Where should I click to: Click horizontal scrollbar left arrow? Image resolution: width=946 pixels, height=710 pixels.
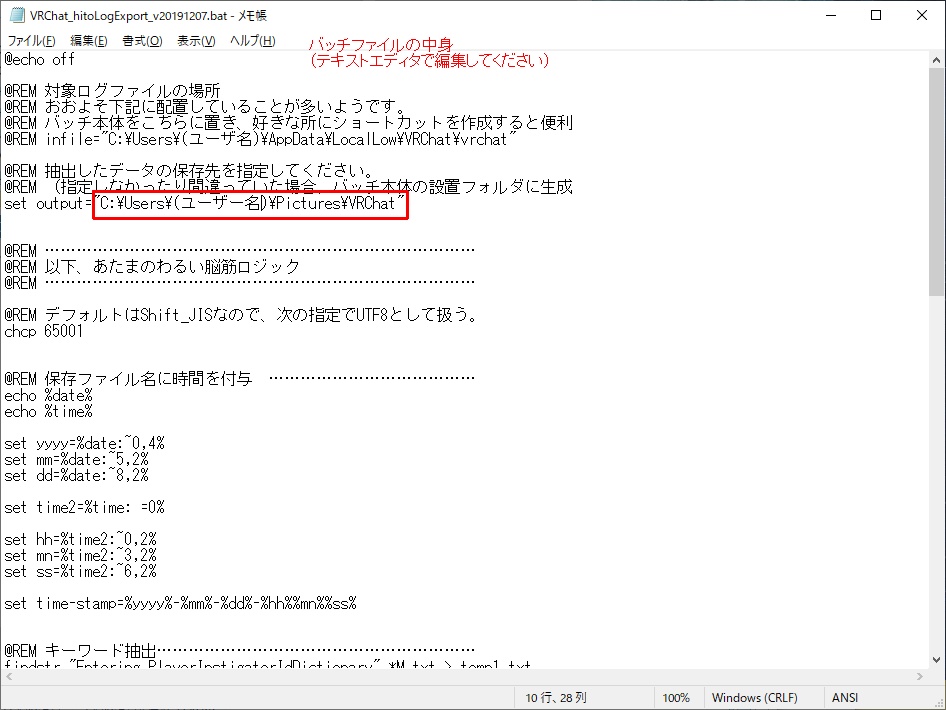tap(9, 676)
